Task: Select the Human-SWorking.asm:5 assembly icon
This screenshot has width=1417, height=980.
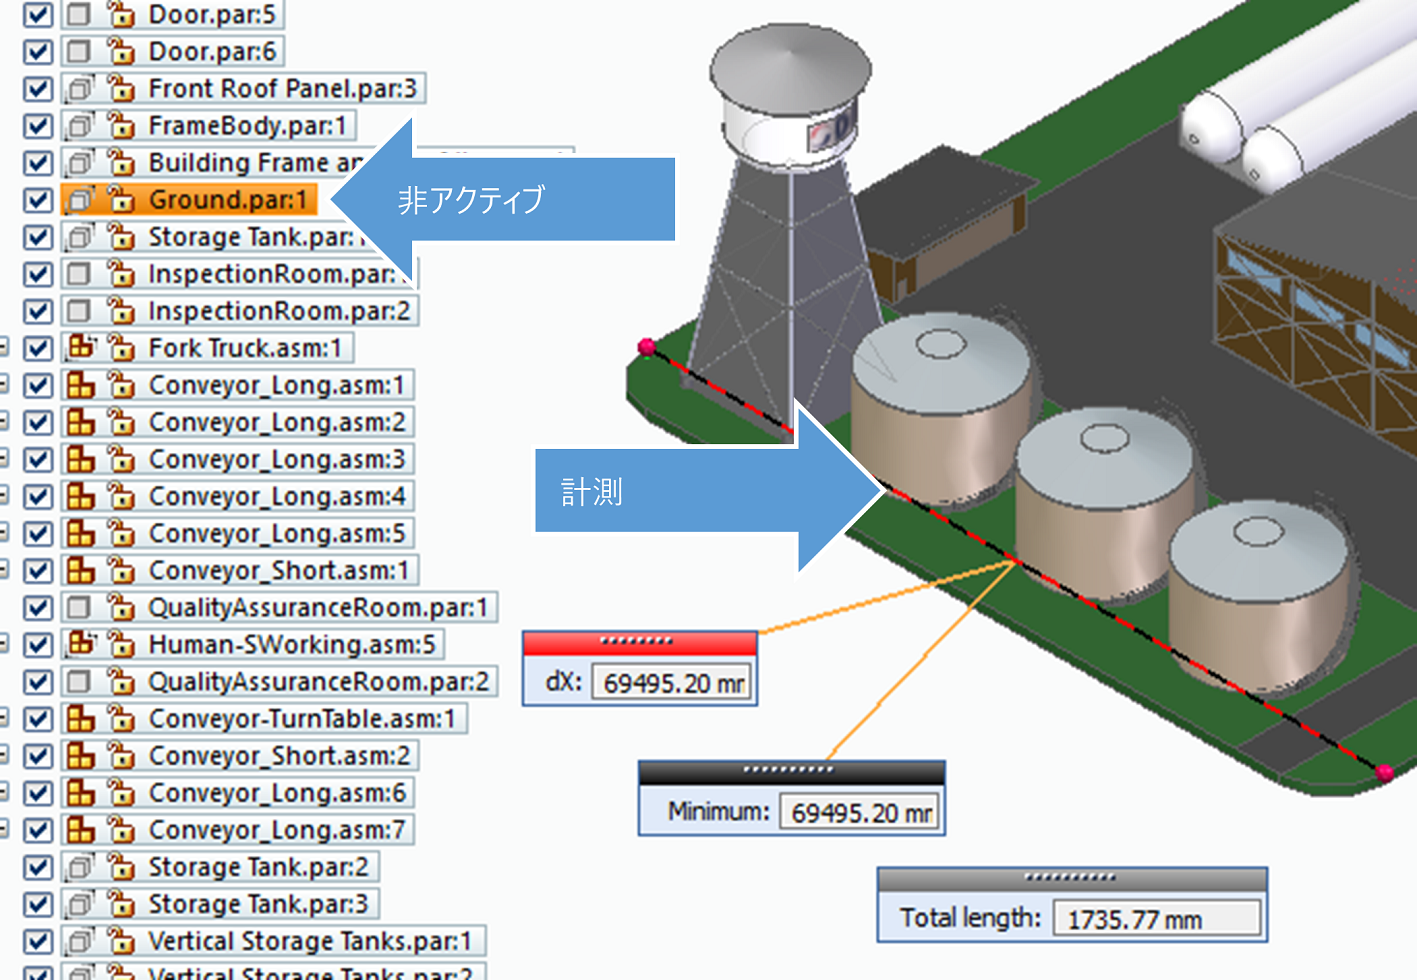Action: [79, 644]
